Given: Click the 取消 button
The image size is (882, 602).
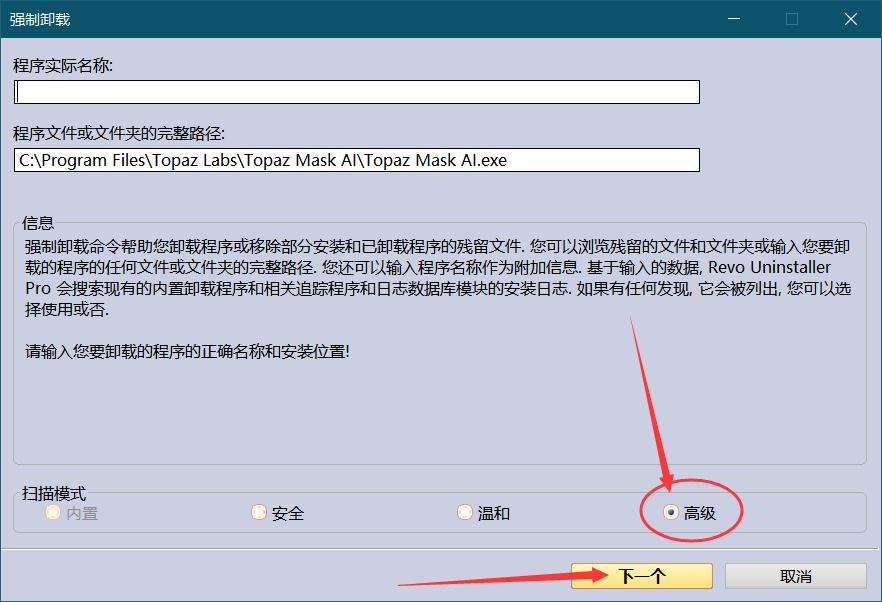Looking at the screenshot, I should click(796, 575).
